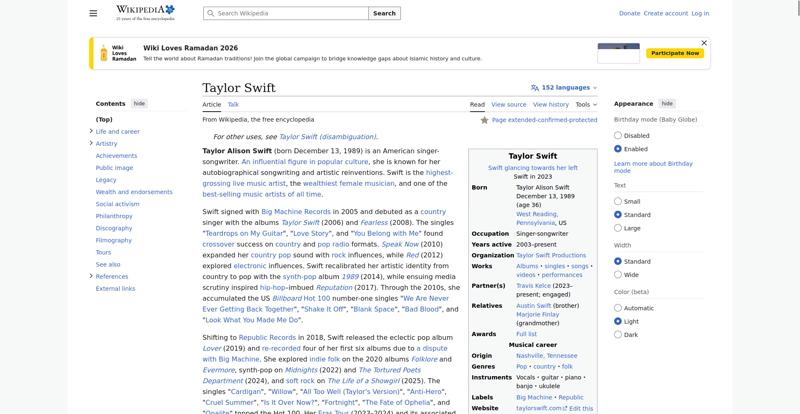Viewport: 800px width, 414px height.
Task: Click the taylorswift.com external link icon
Action: (x=566, y=408)
